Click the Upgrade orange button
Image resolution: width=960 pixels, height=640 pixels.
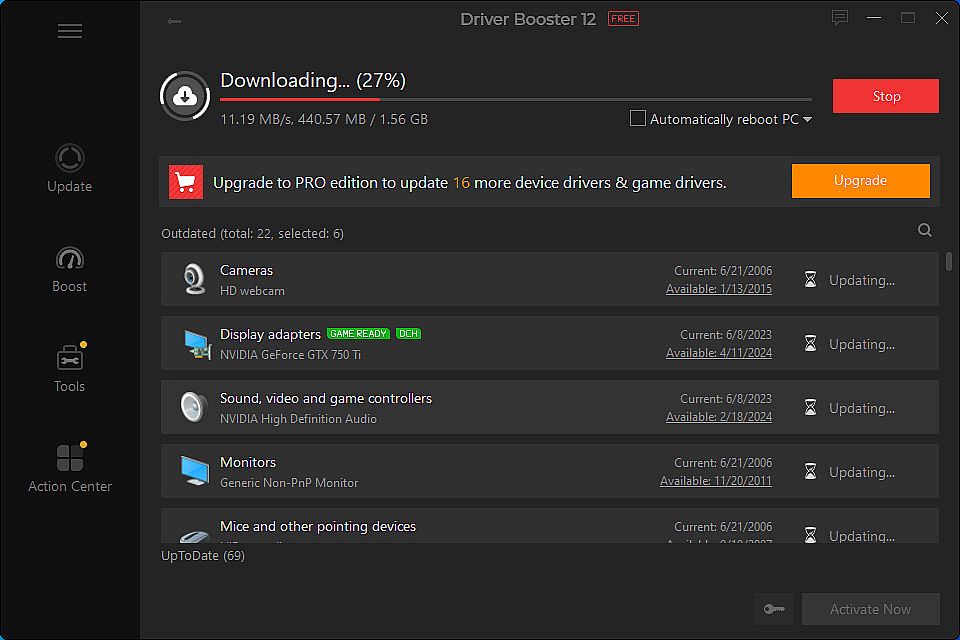coord(860,181)
